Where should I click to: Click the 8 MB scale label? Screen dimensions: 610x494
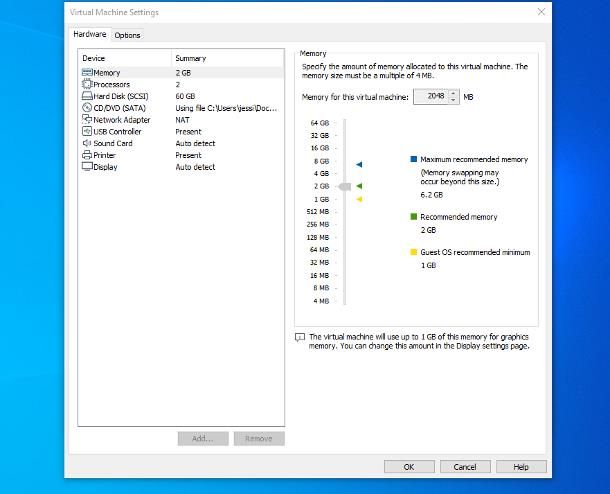tap(321, 288)
